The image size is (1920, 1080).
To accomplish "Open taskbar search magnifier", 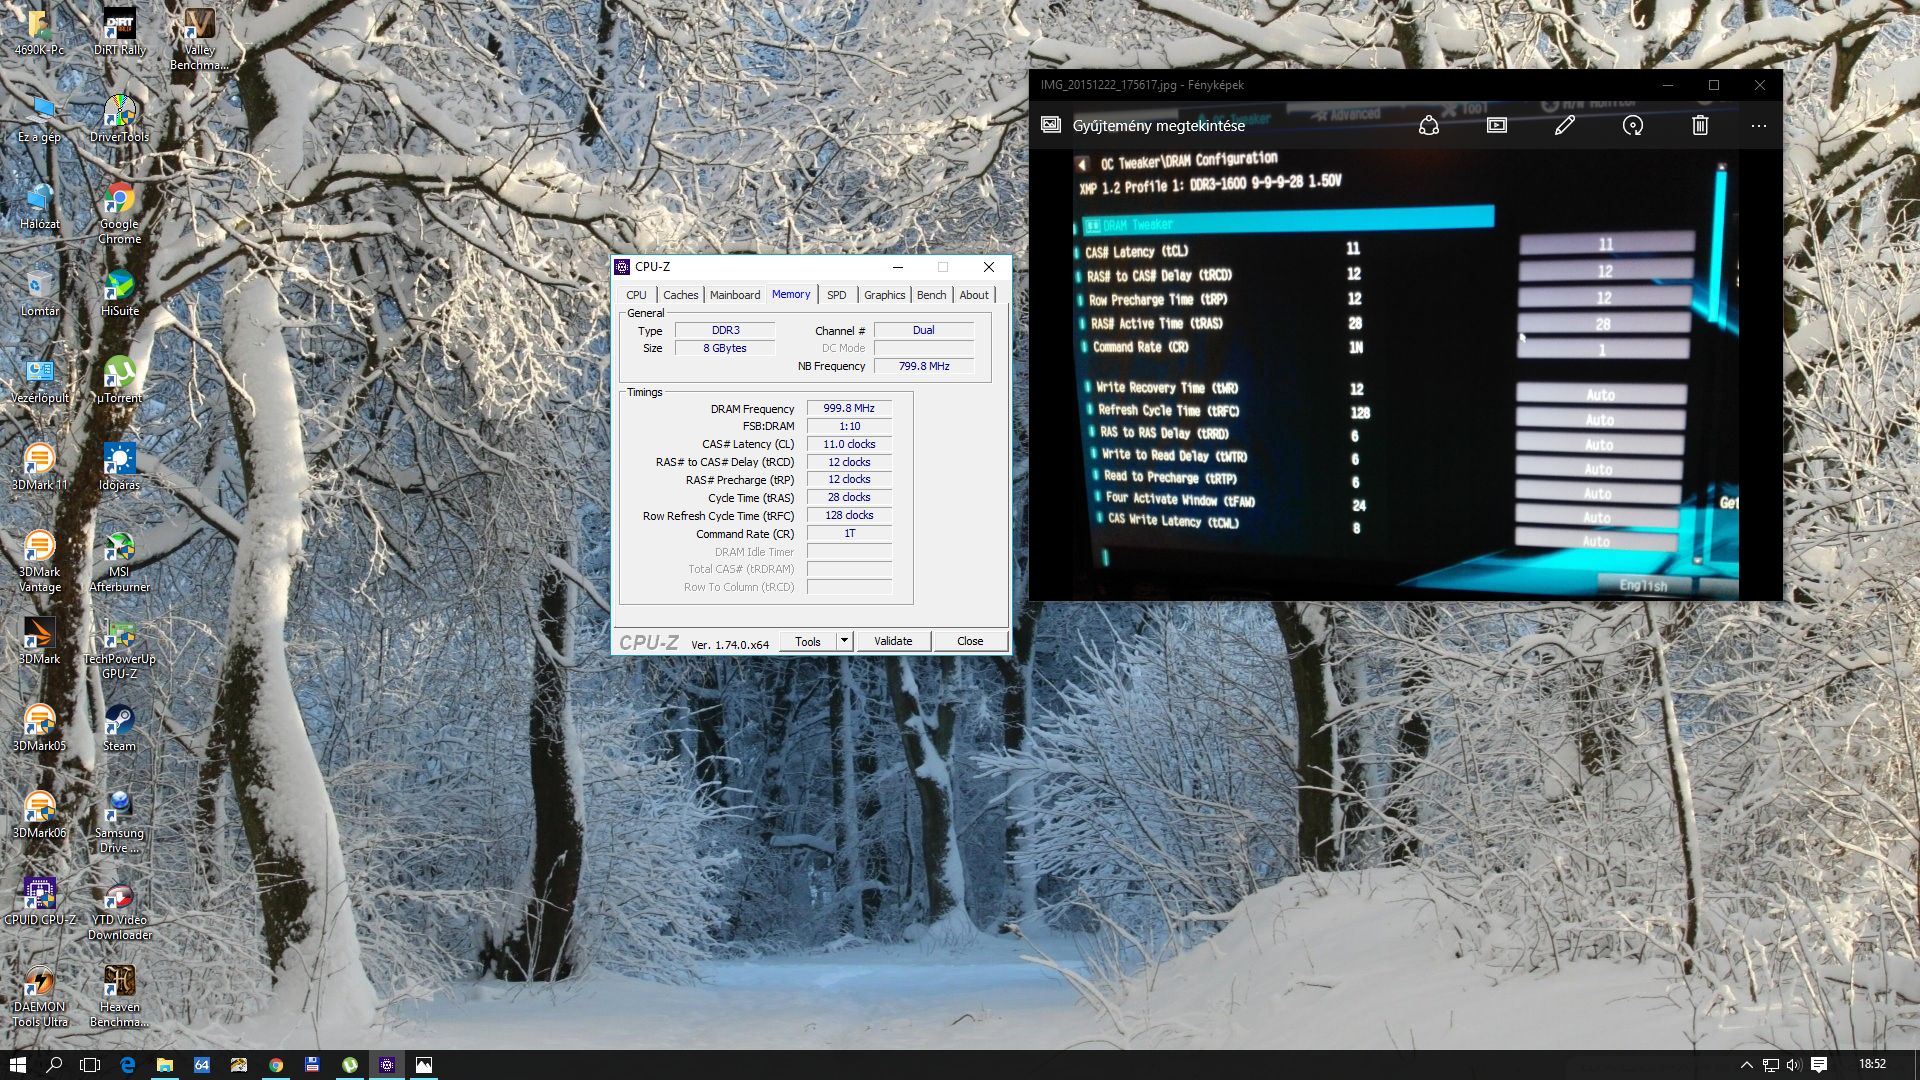I will (x=54, y=1065).
